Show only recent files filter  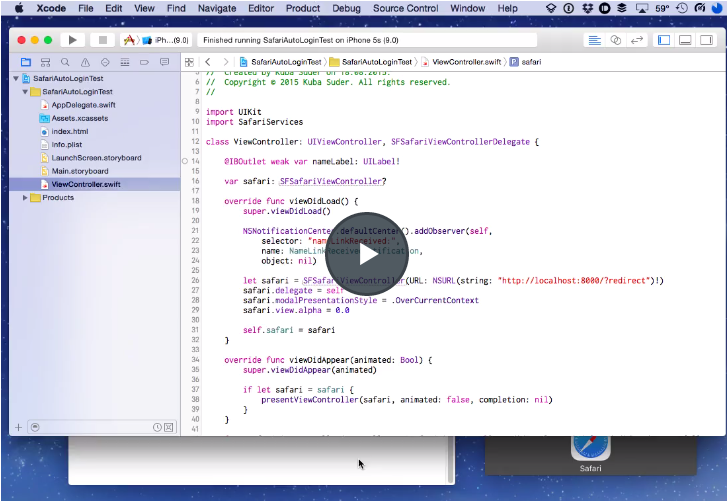point(157,427)
